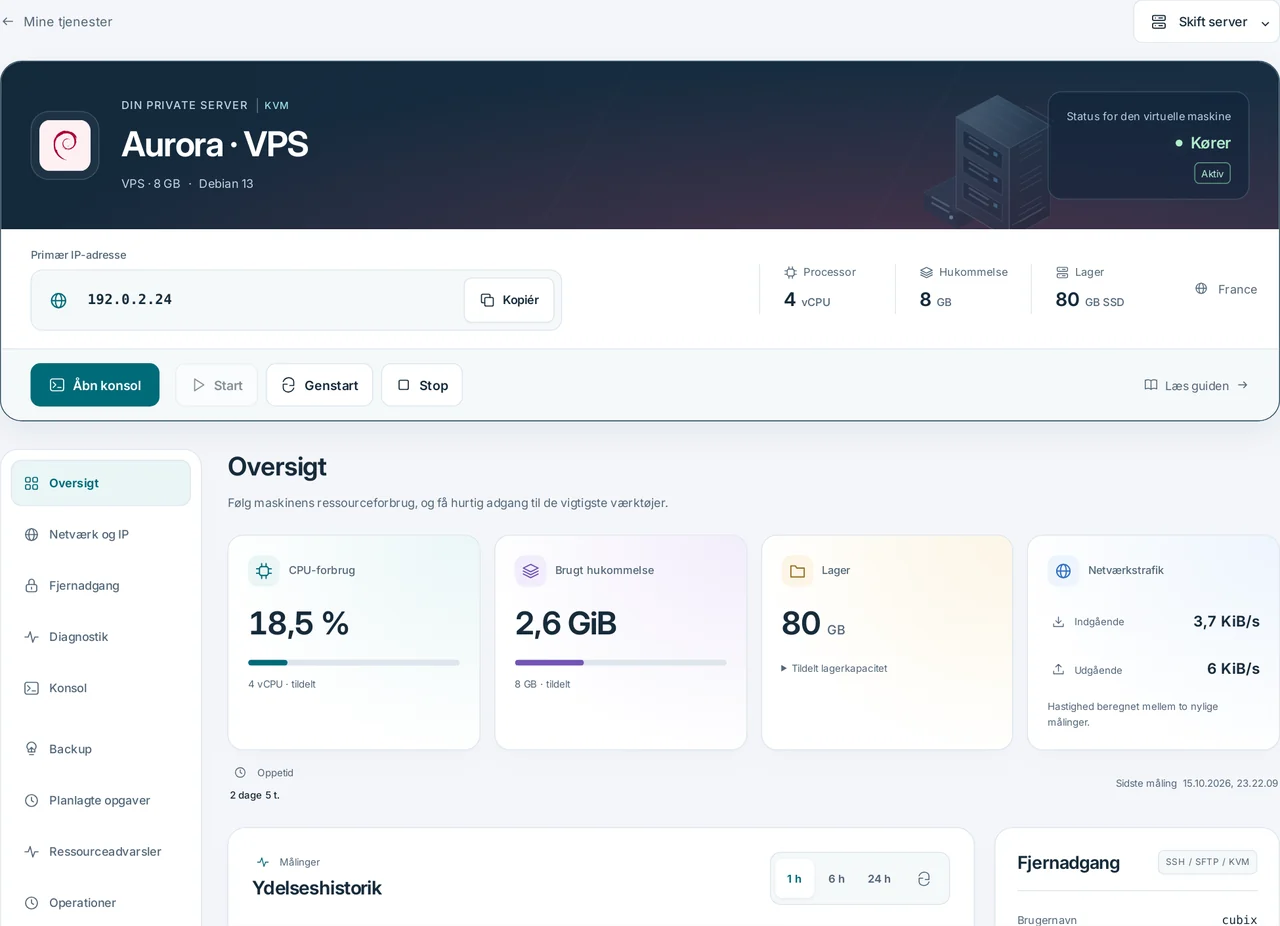Image resolution: width=1280 pixels, height=926 pixels.
Task: Switch chart range to 6 h
Action: [x=836, y=879]
